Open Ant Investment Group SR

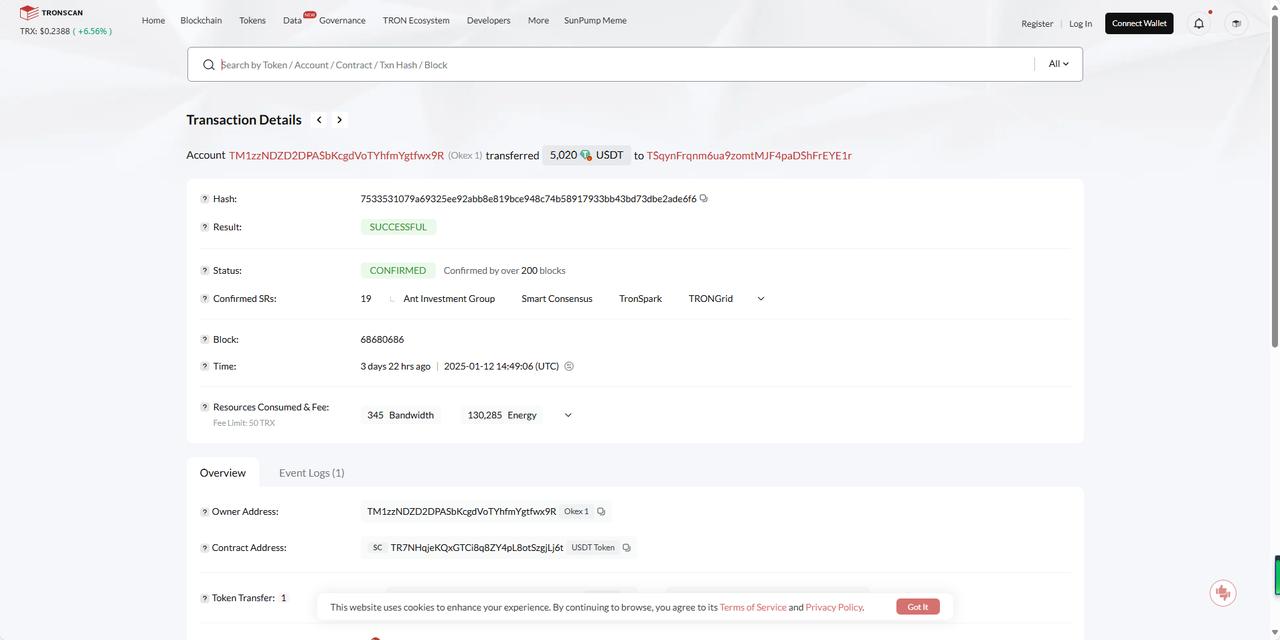[x=449, y=298]
